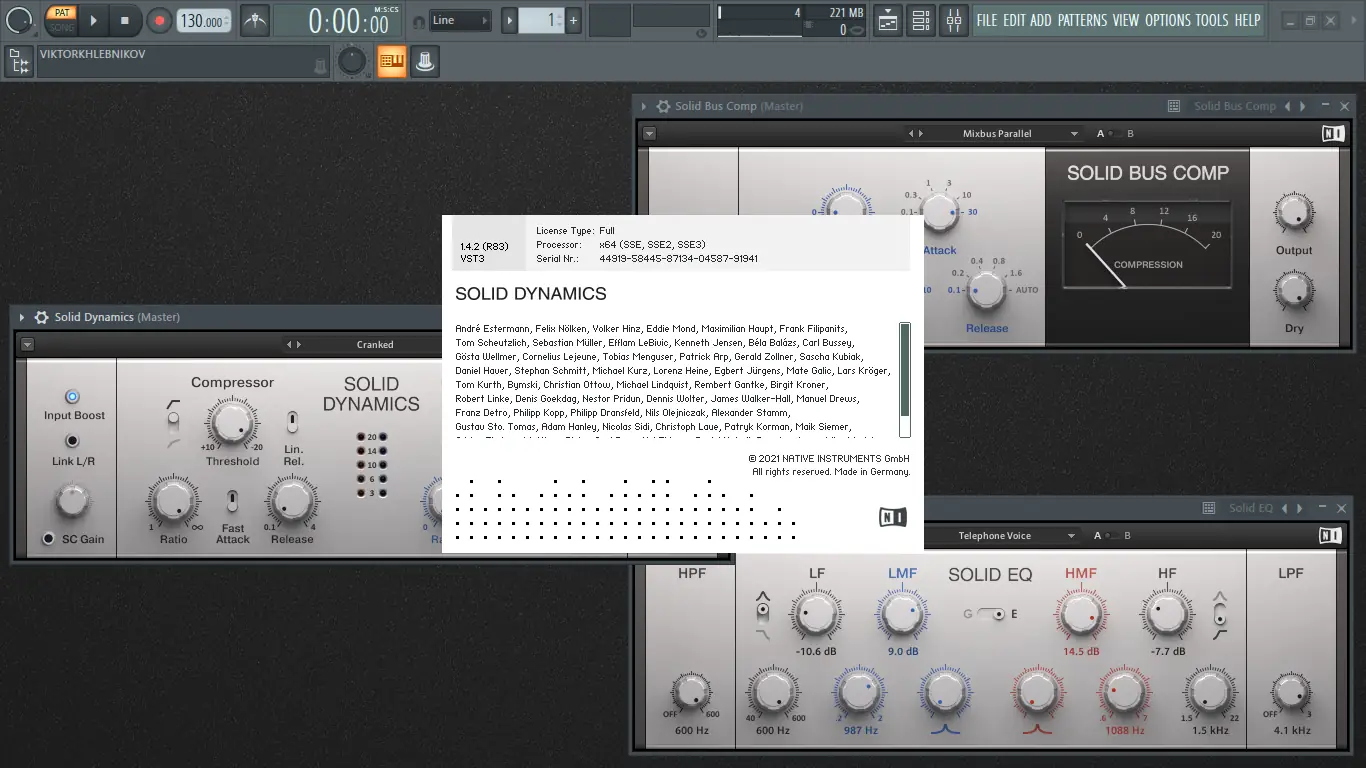The image size is (1366, 768).
Task: Open the Solid Bus Comp gear settings icon
Action: click(662, 106)
